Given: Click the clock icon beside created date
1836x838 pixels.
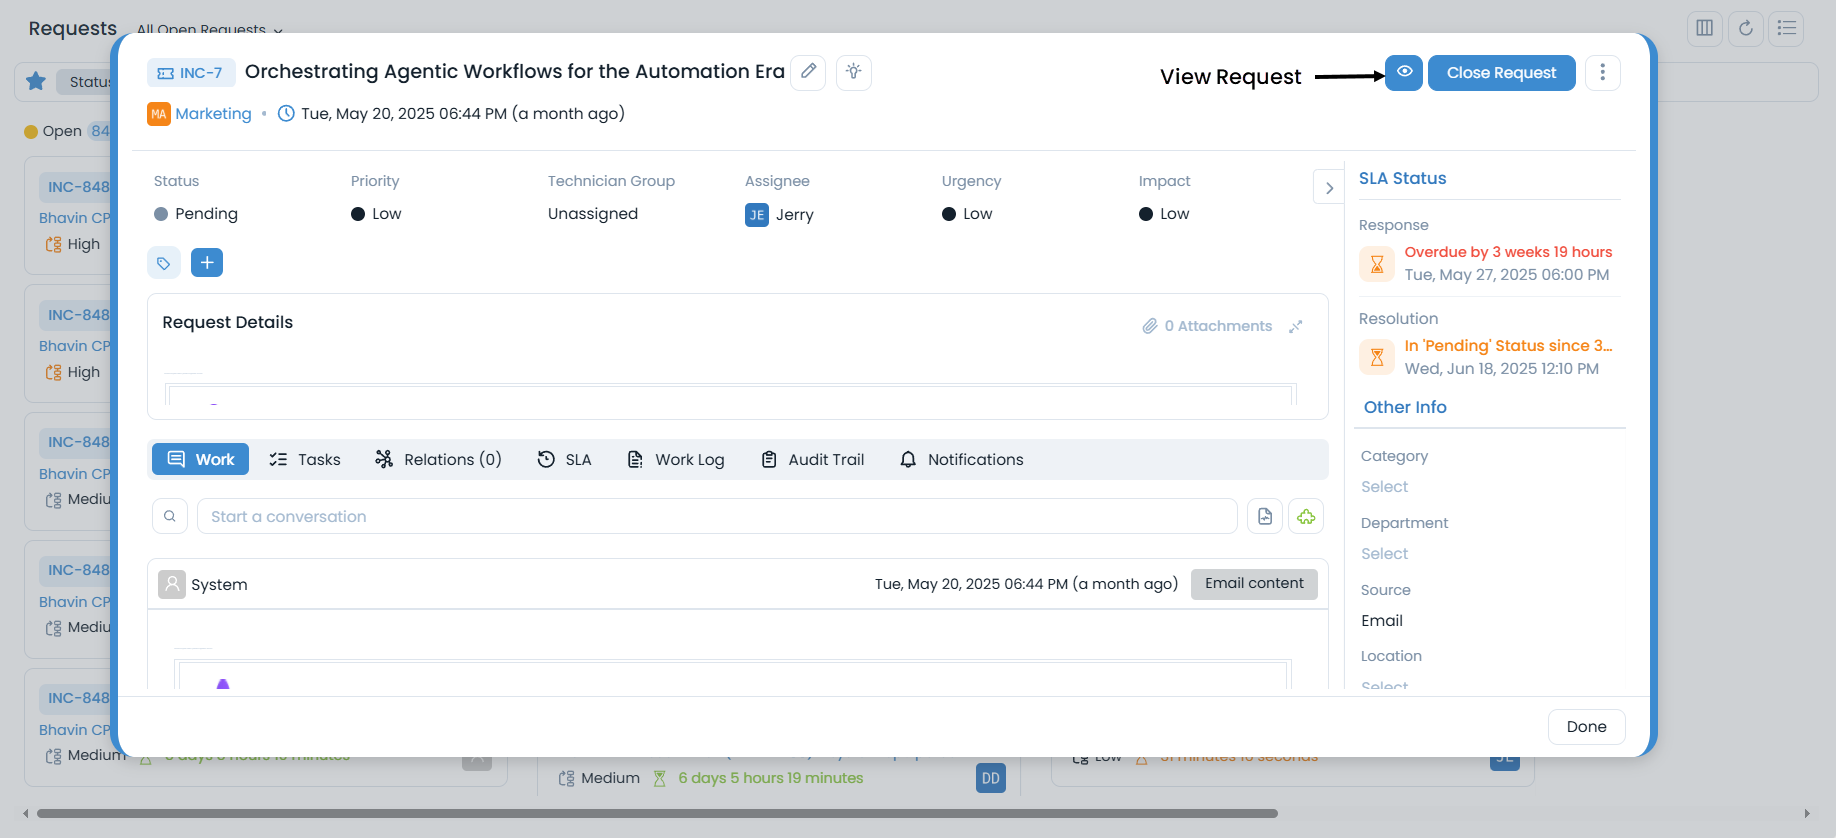Looking at the screenshot, I should coord(286,113).
